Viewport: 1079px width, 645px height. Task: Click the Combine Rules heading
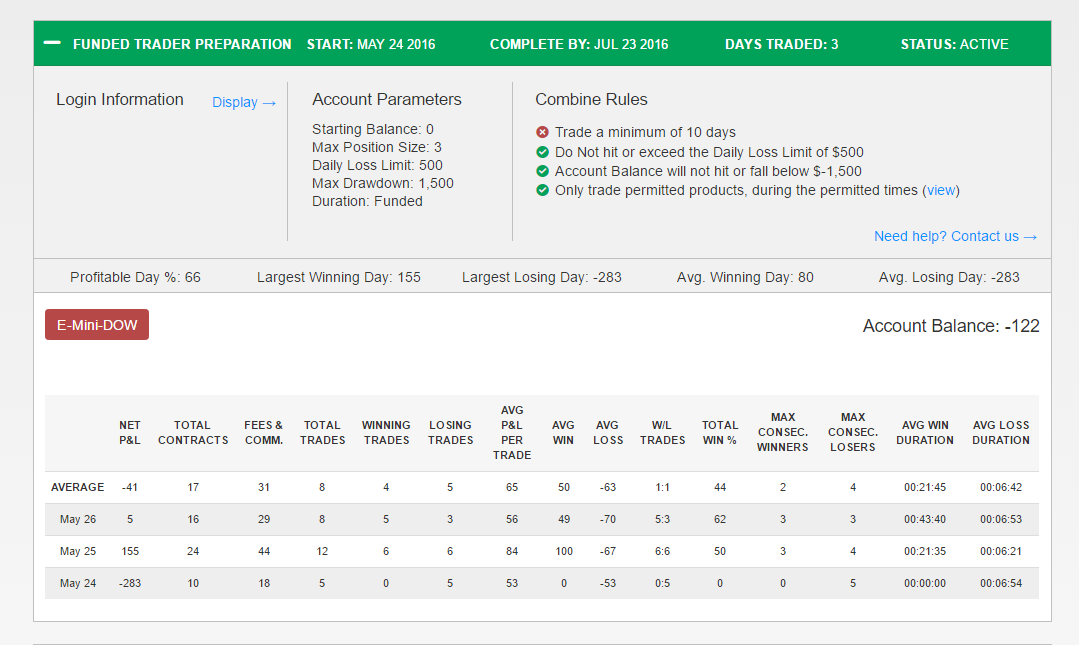coord(591,100)
